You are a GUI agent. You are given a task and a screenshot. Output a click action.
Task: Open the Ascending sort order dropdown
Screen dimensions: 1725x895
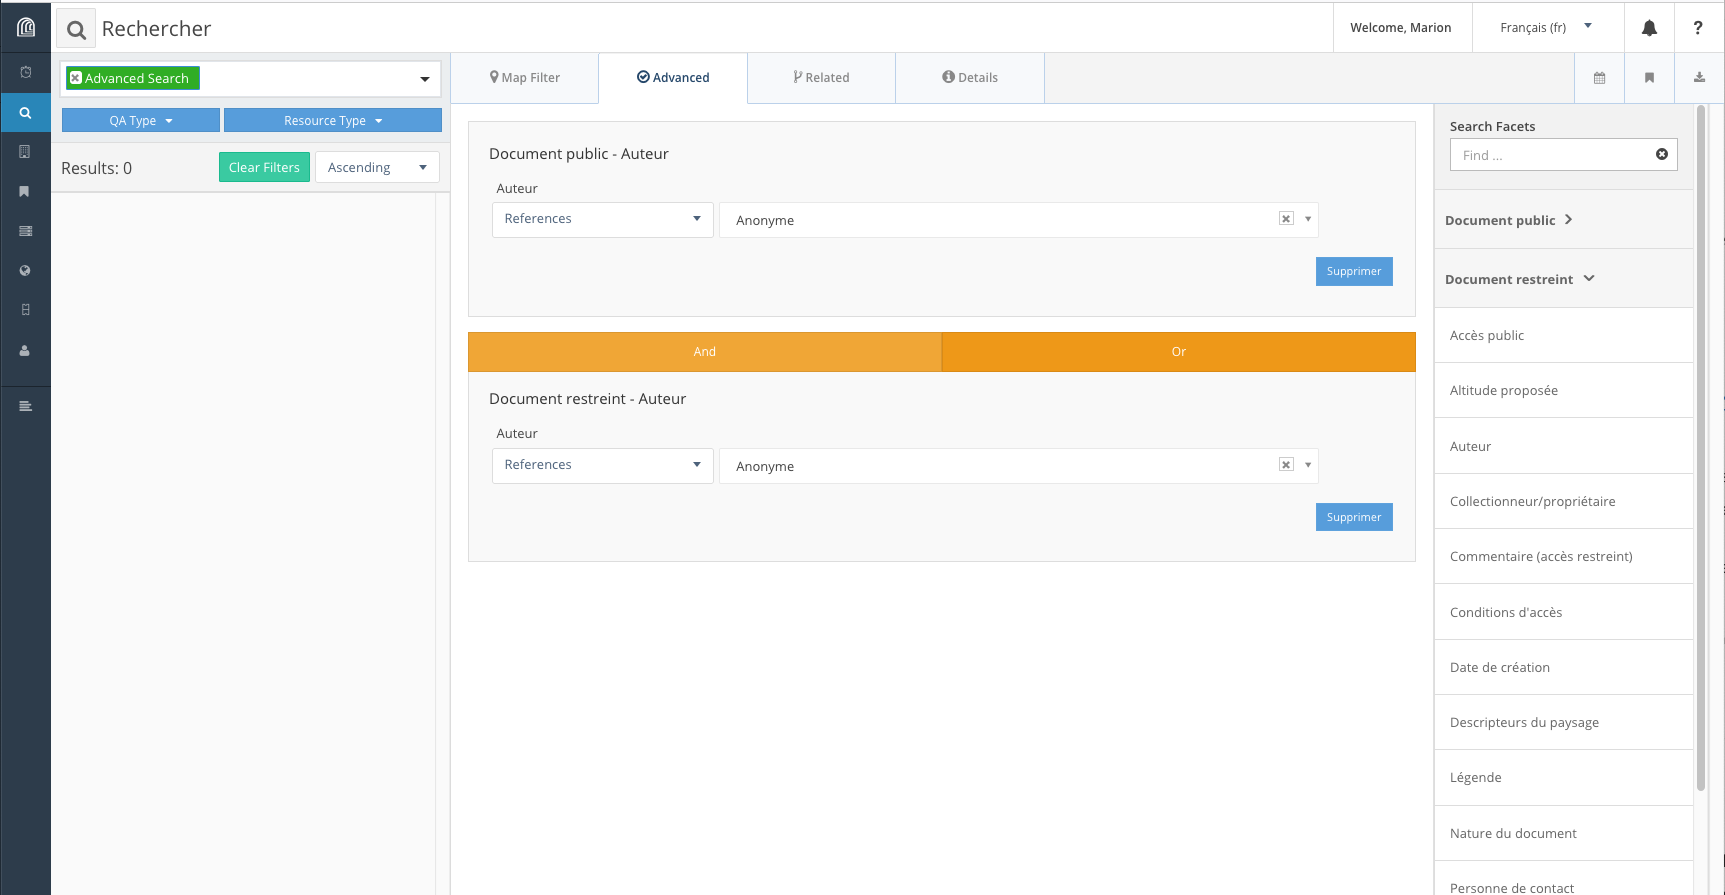(x=377, y=168)
